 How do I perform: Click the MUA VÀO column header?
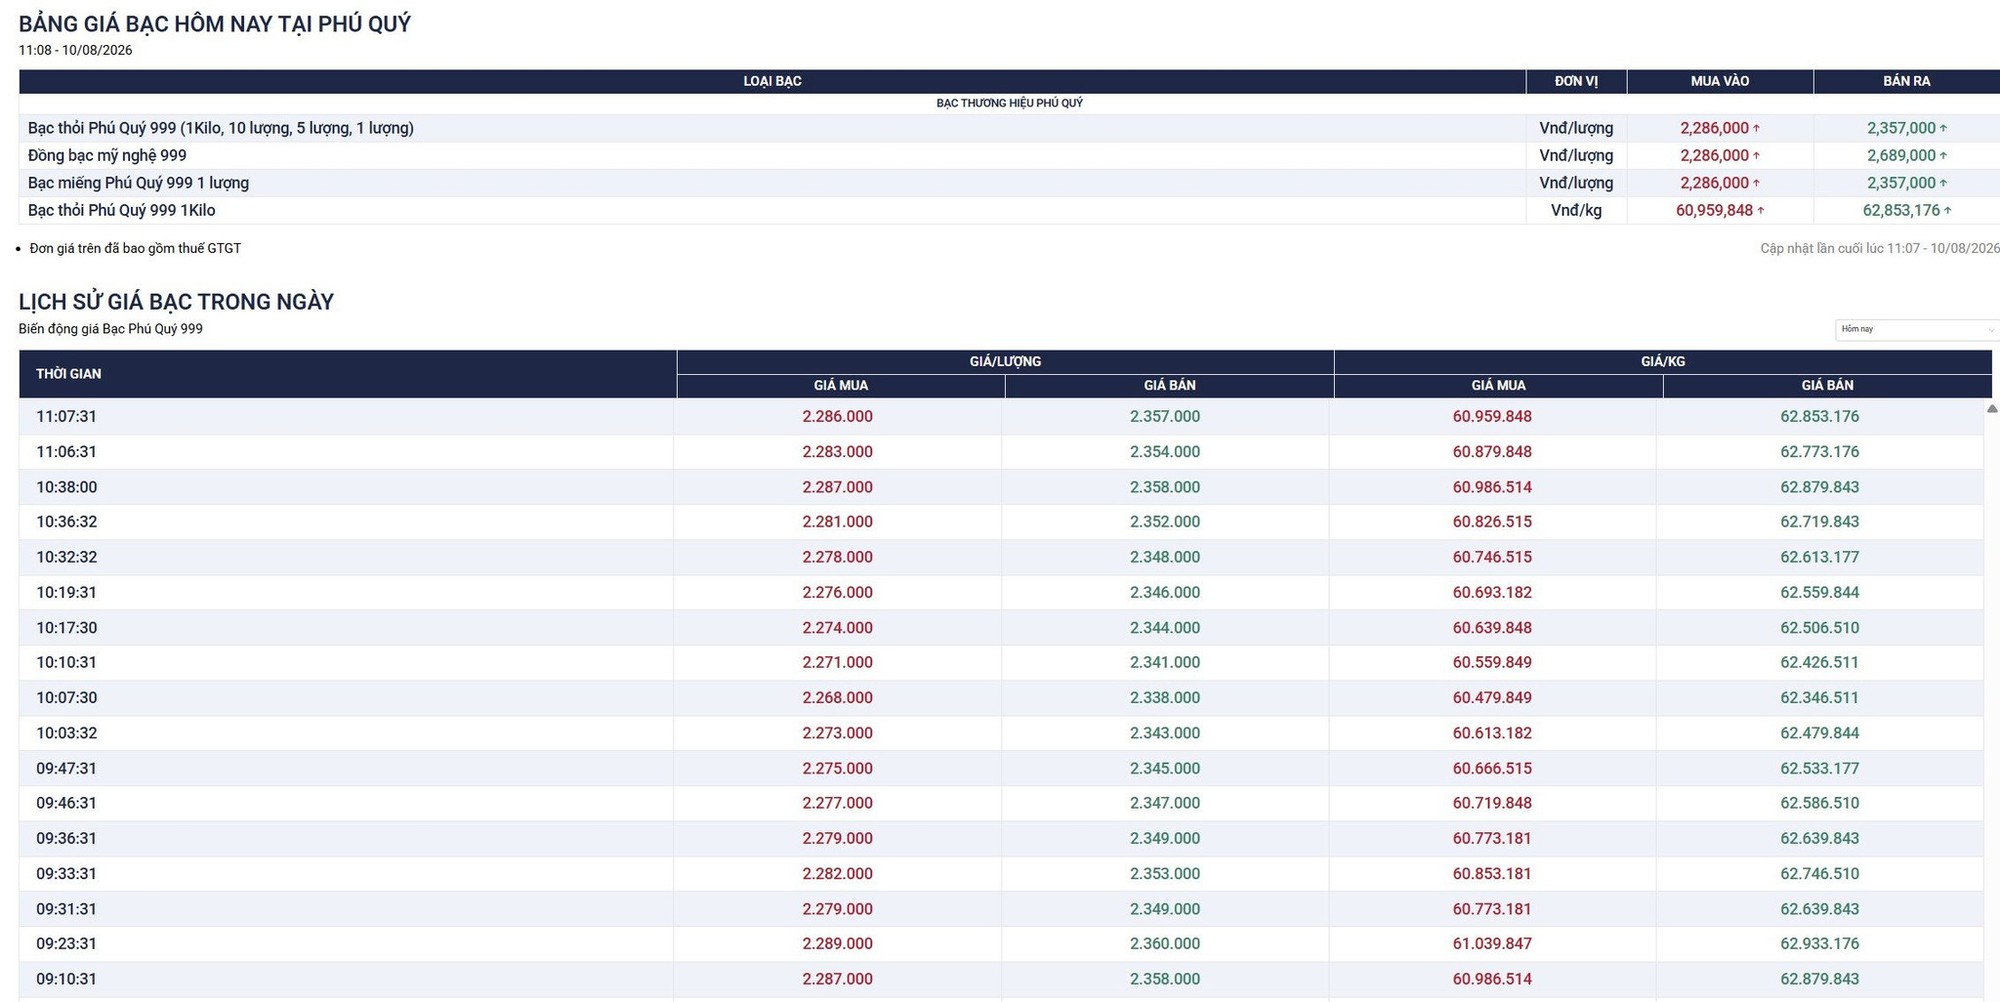[1720, 81]
